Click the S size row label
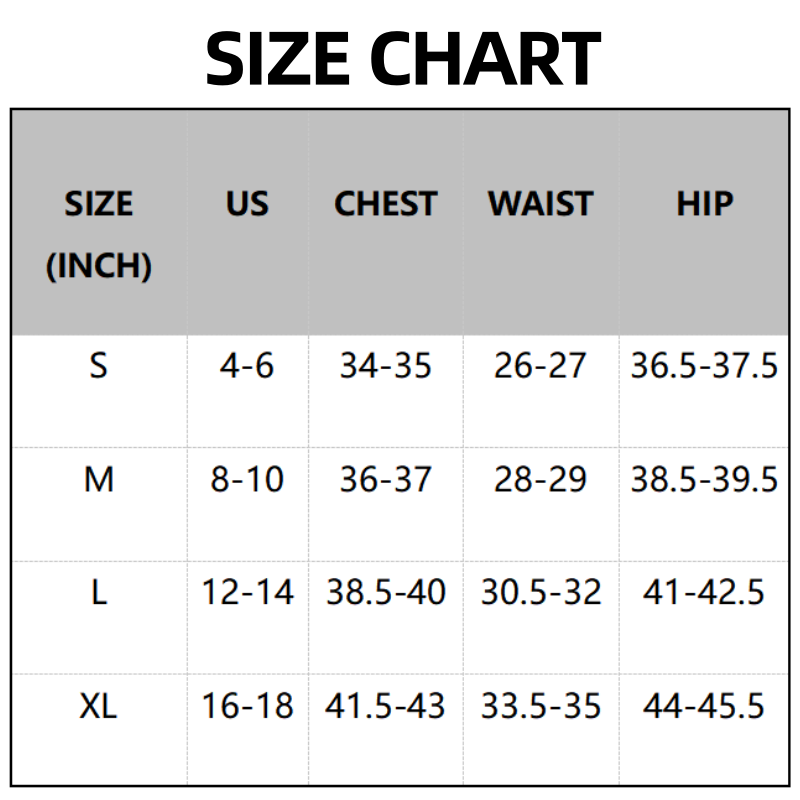 pyautogui.click(x=98, y=366)
